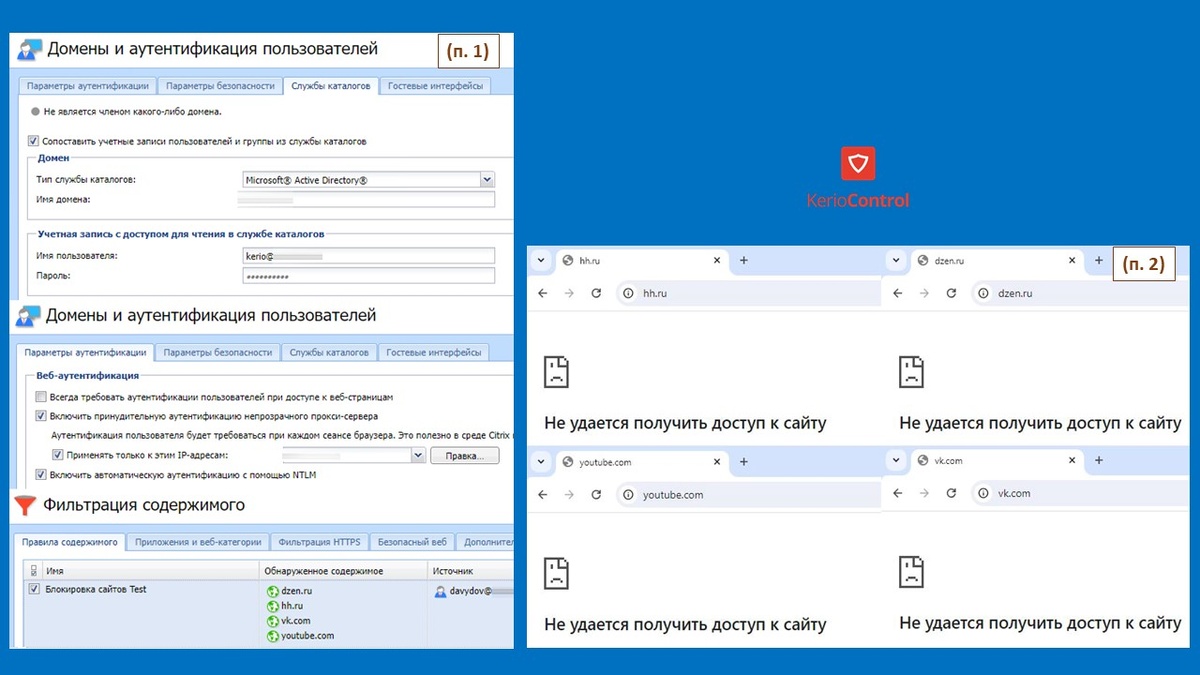
Task: Go back in the hh.ru browser window
Action: (x=542, y=293)
